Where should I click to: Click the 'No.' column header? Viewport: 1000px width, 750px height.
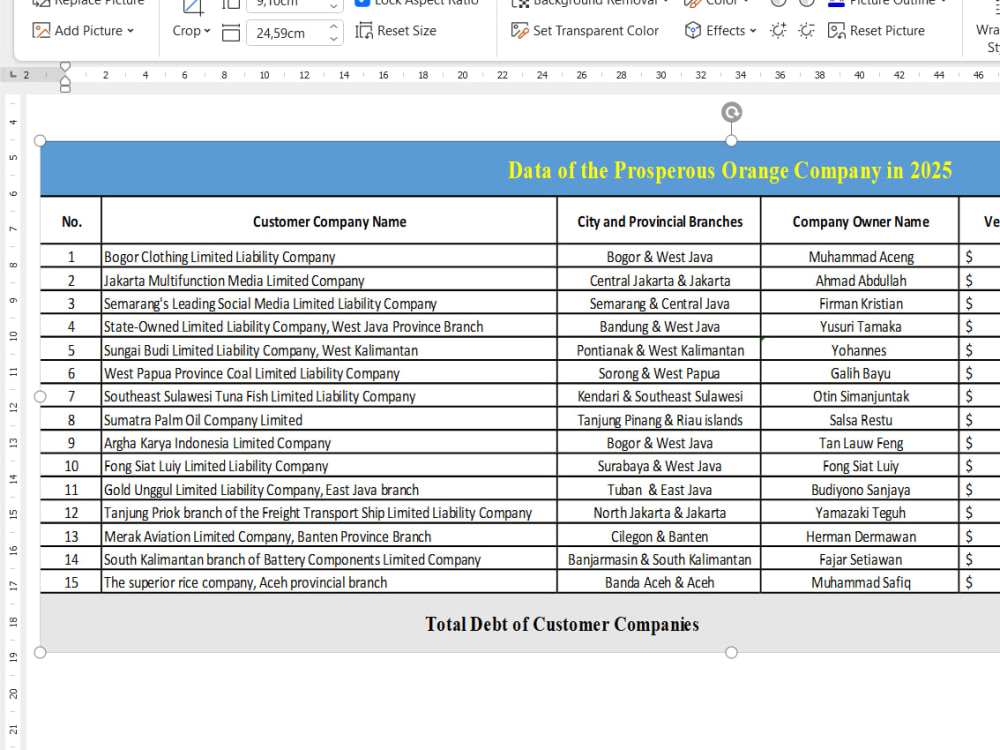(71, 221)
